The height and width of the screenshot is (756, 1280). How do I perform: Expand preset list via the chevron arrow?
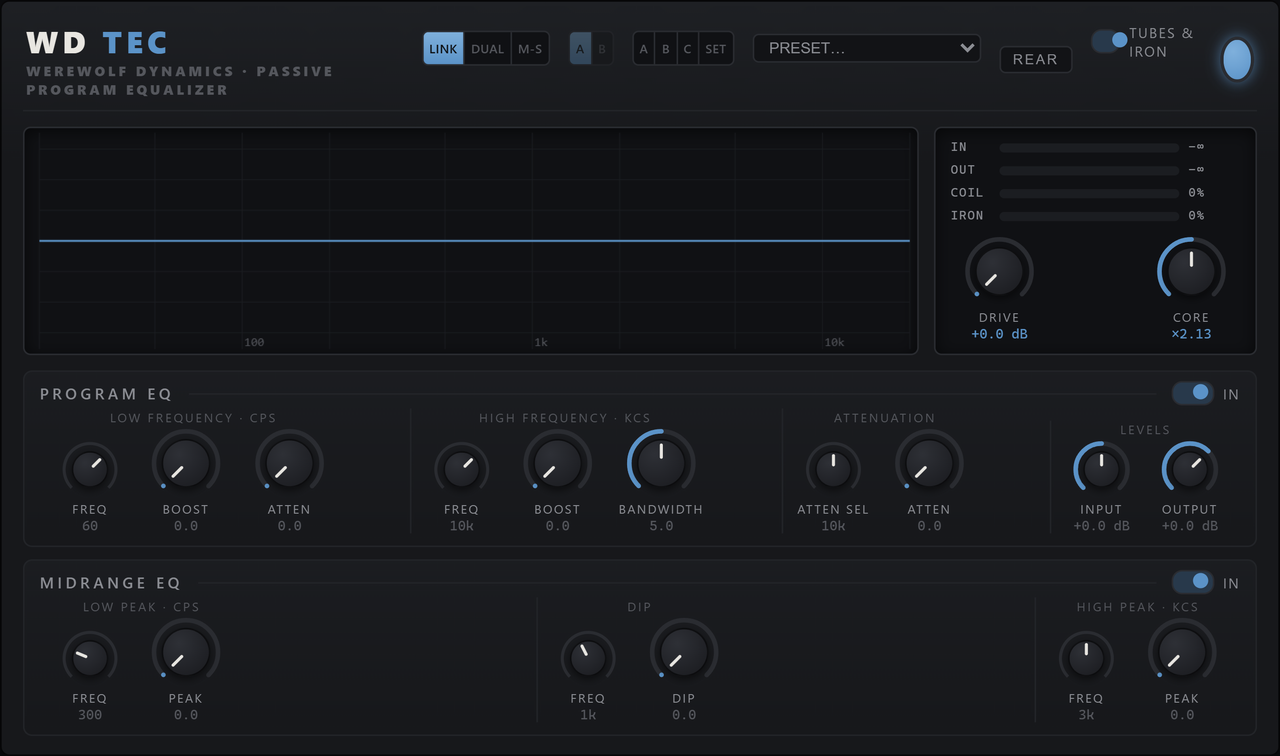966,48
